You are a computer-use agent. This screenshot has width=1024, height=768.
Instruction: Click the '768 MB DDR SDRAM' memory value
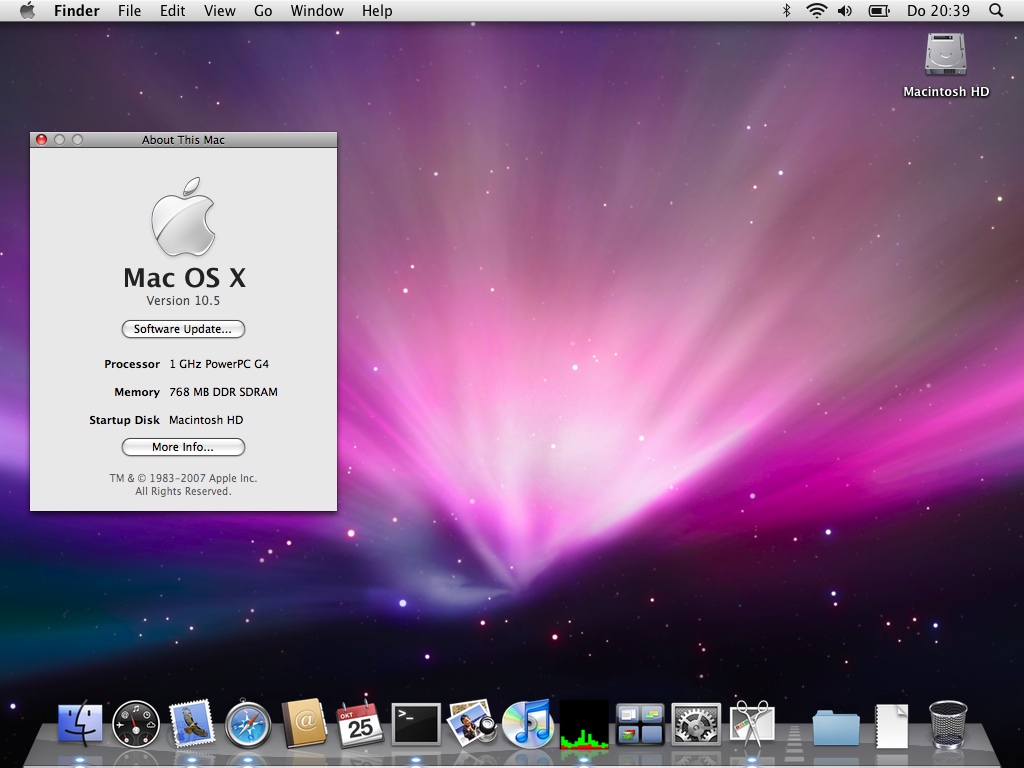tap(223, 392)
